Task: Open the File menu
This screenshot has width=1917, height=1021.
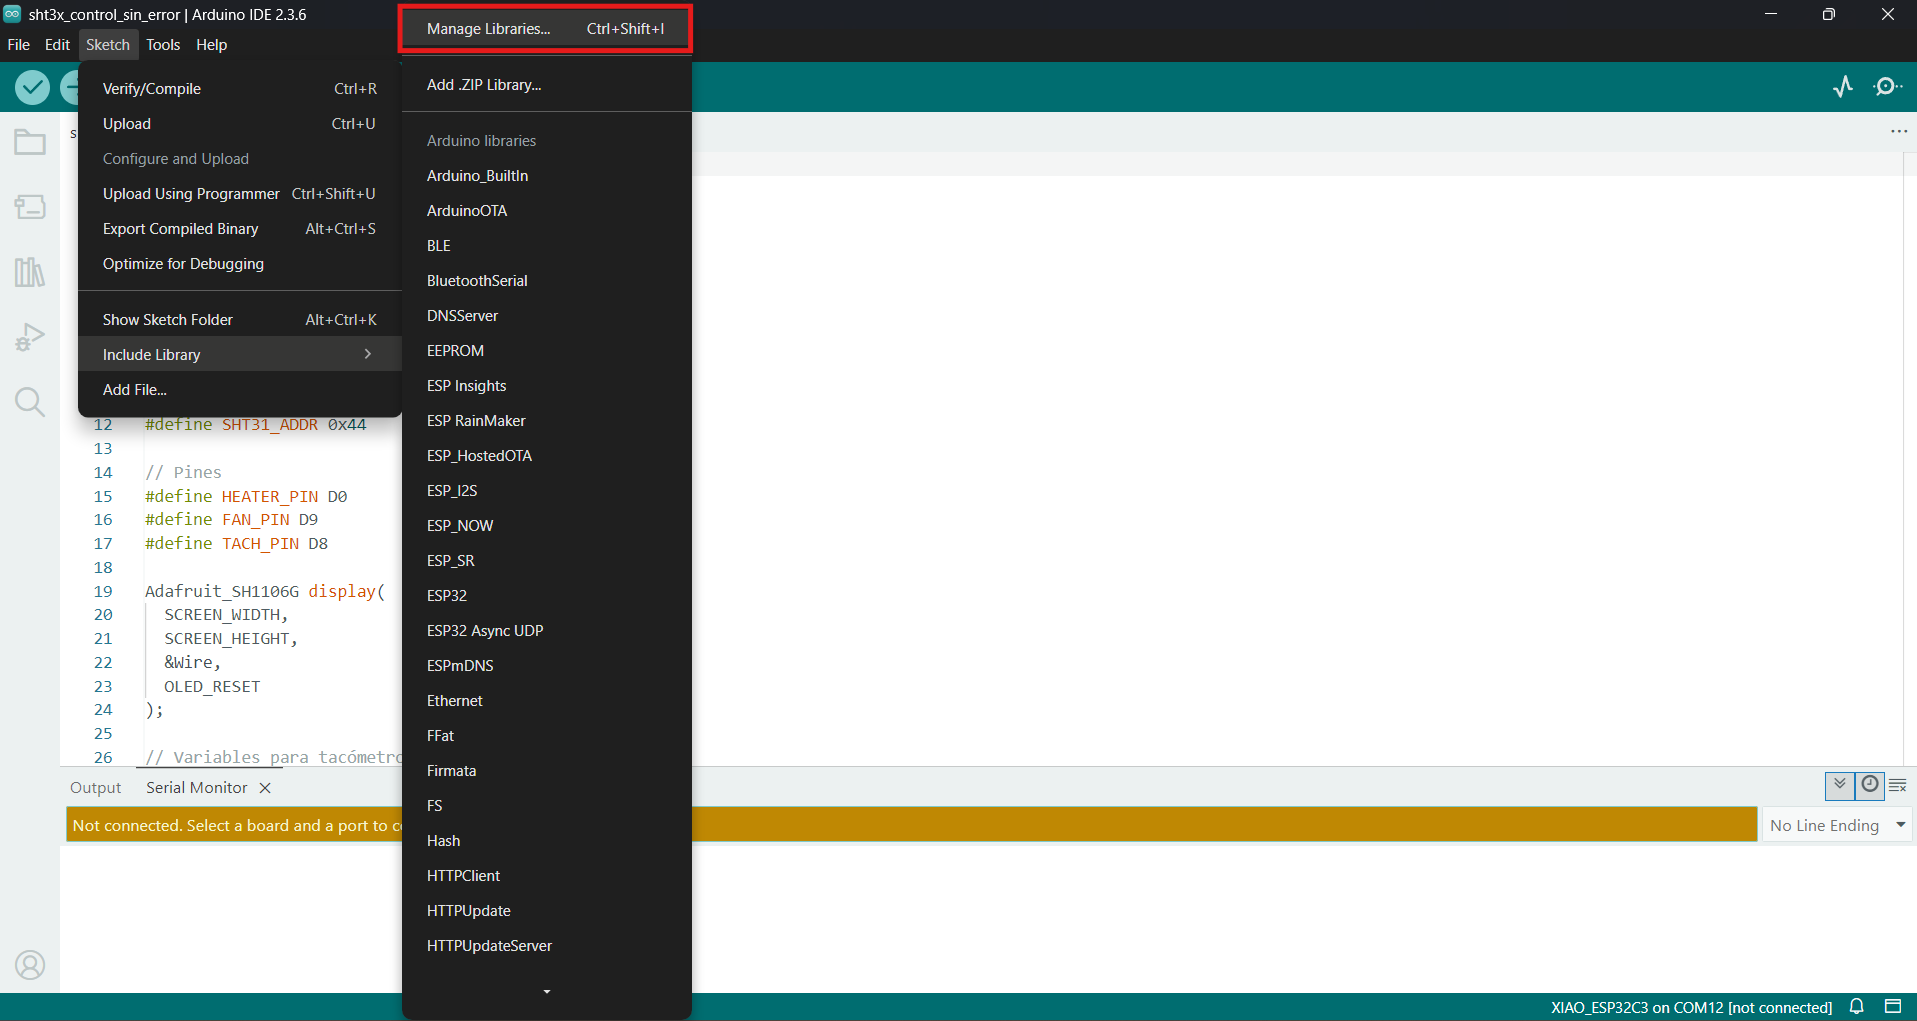Action: point(19,45)
